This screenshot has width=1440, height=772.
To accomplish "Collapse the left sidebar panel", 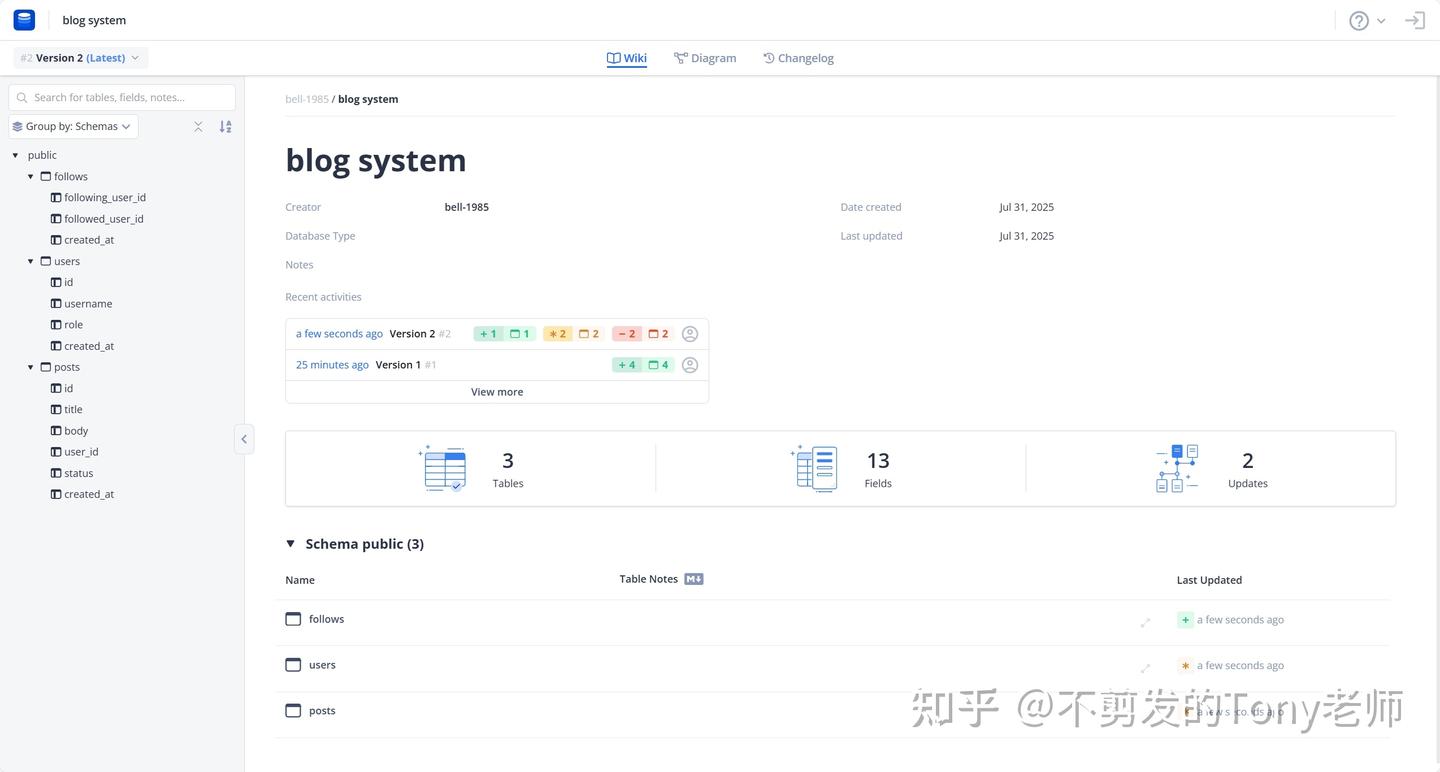I will (244, 438).
